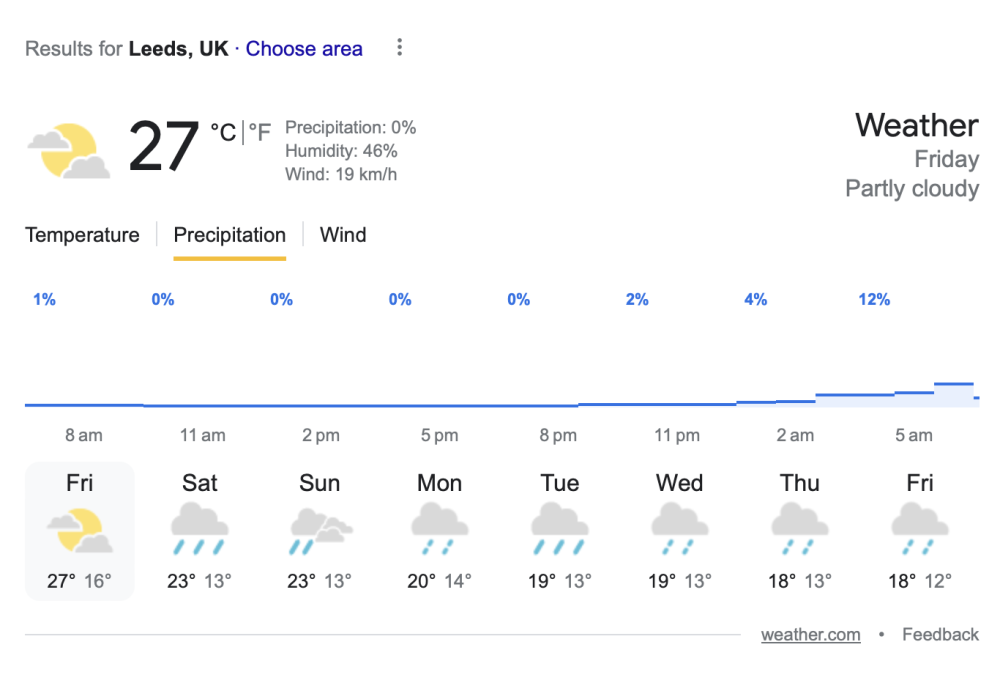Viewport: 1000px width, 683px height.
Task: Switch units to °F
Action: pyautogui.click(x=260, y=132)
